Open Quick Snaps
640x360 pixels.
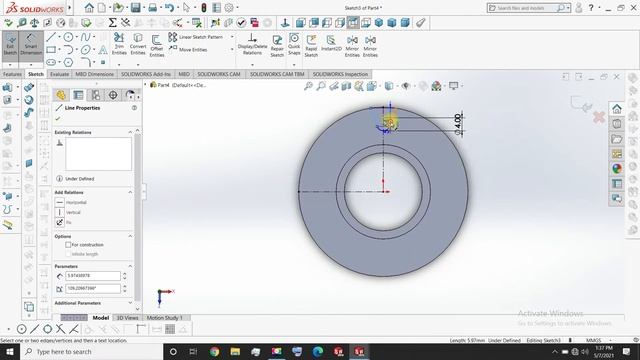pos(294,44)
